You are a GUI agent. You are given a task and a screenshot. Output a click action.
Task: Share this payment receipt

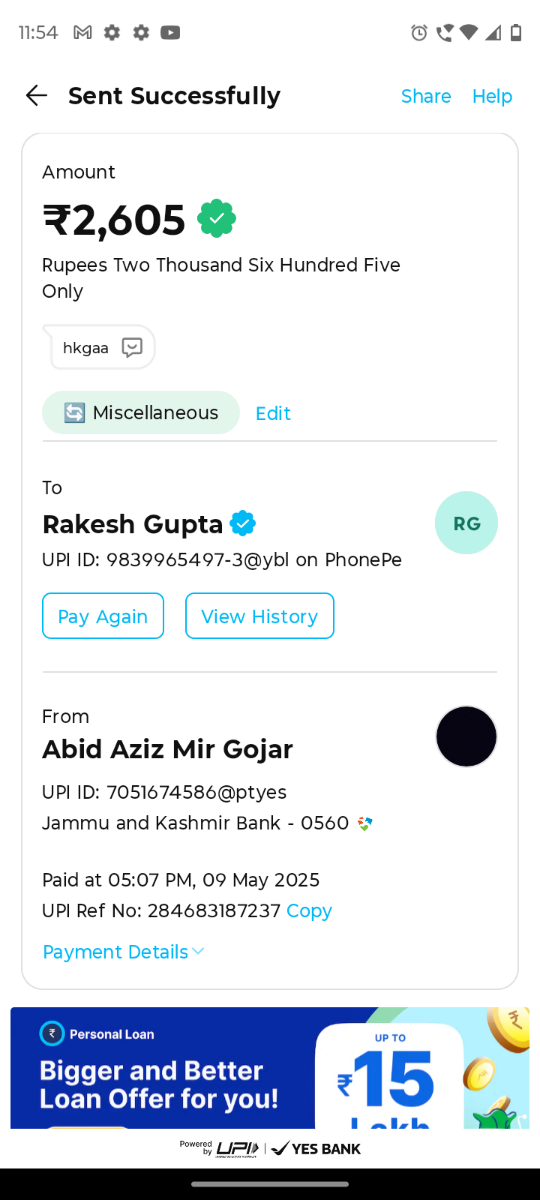426,96
